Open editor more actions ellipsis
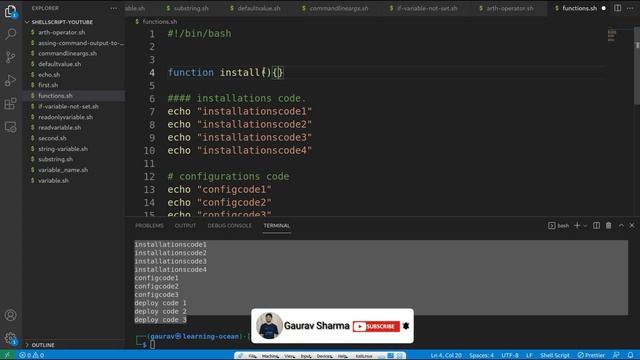The width and height of the screenshot is (640, 360). click(x=630, y=8)
